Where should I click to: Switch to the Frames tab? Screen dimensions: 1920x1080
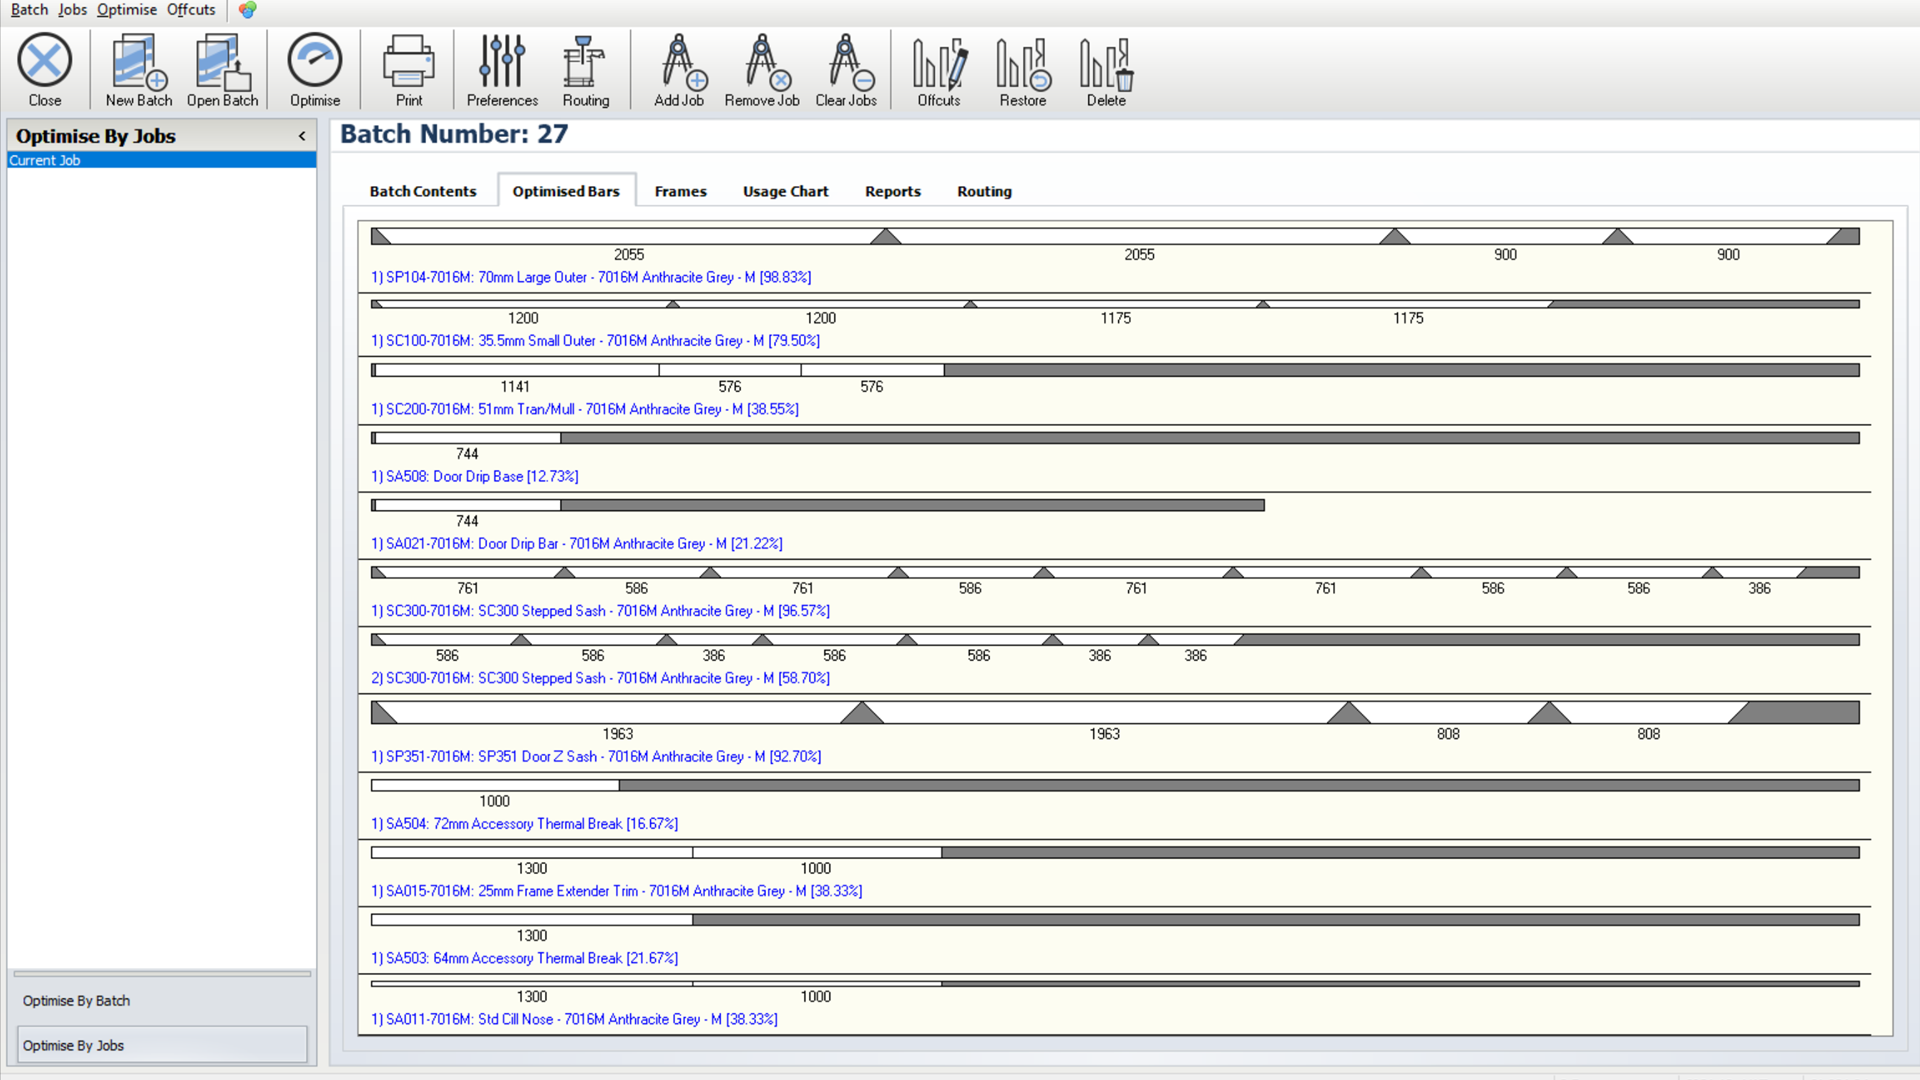[680, 191]
